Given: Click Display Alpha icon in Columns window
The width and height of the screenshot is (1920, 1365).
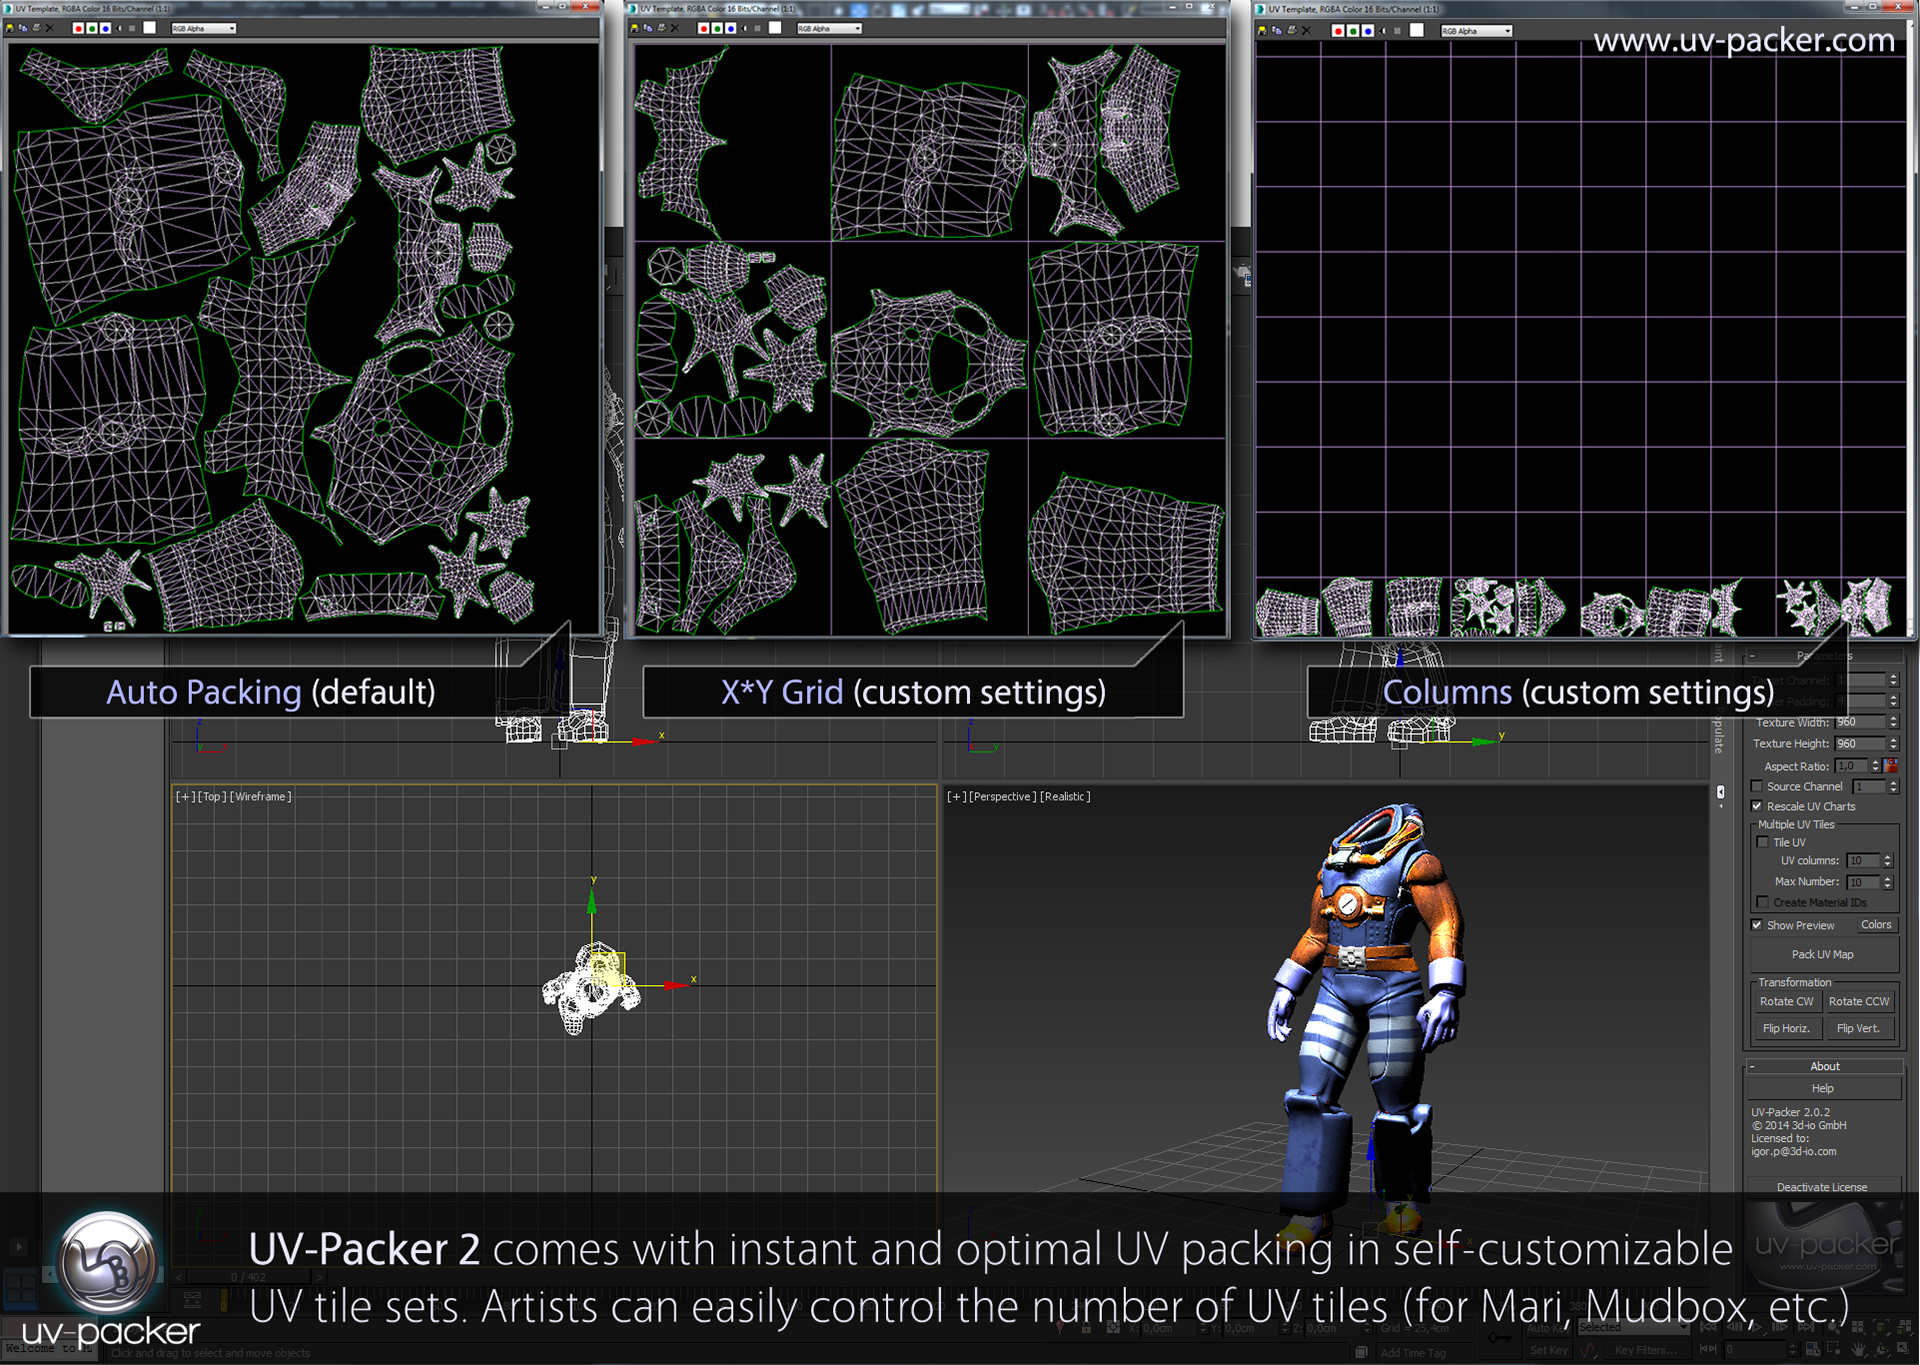Looking at the screenshot, I should [1382, 31].
